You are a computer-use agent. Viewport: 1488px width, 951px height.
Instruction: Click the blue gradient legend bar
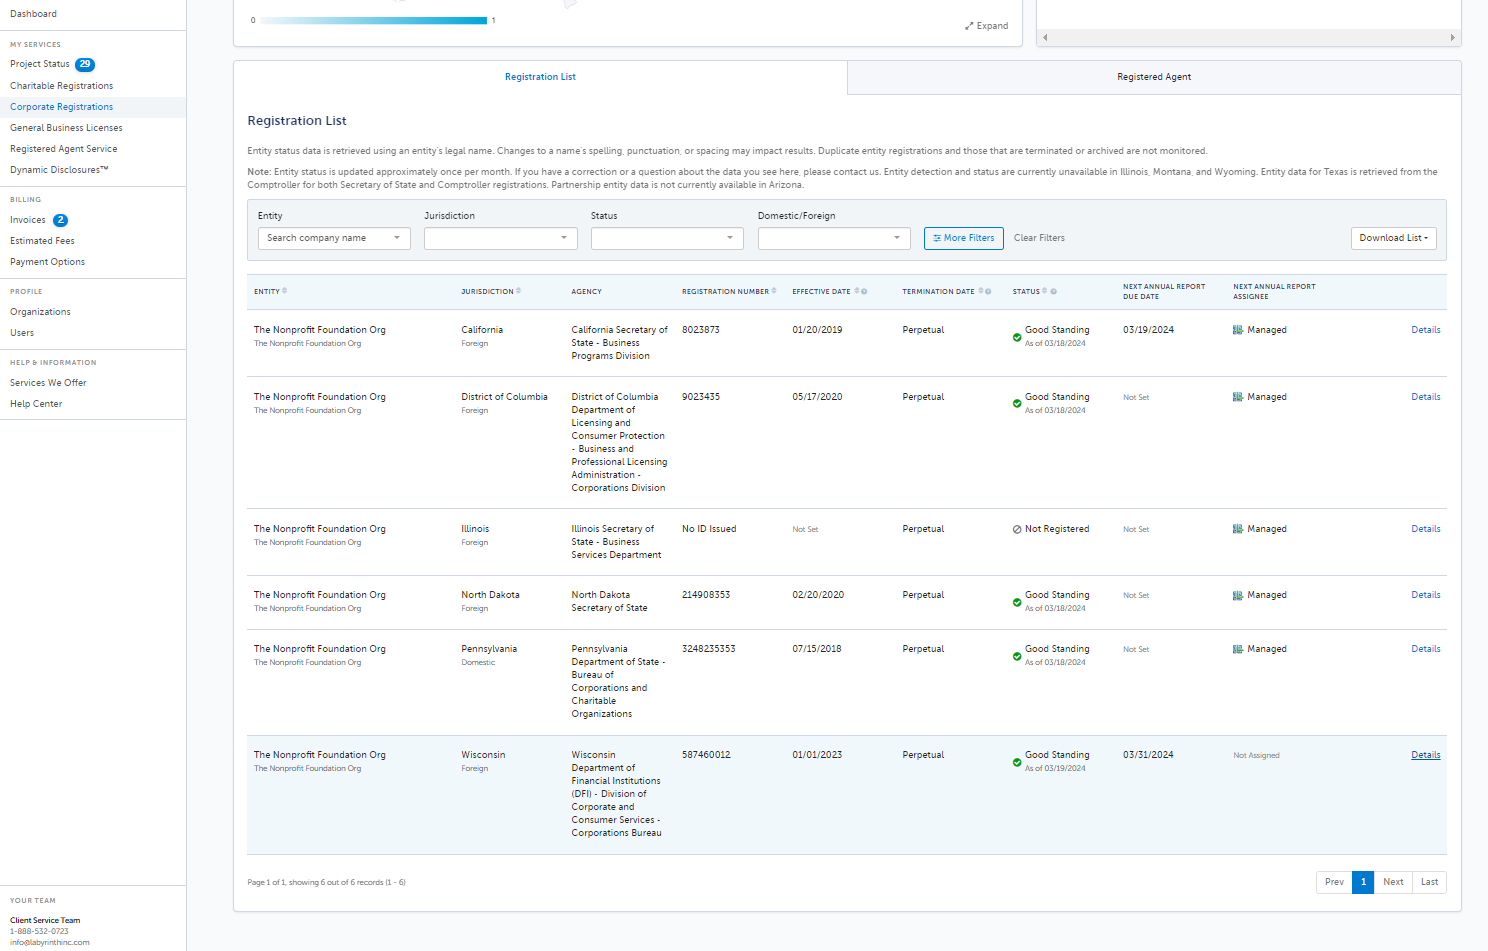click(373, 20)
